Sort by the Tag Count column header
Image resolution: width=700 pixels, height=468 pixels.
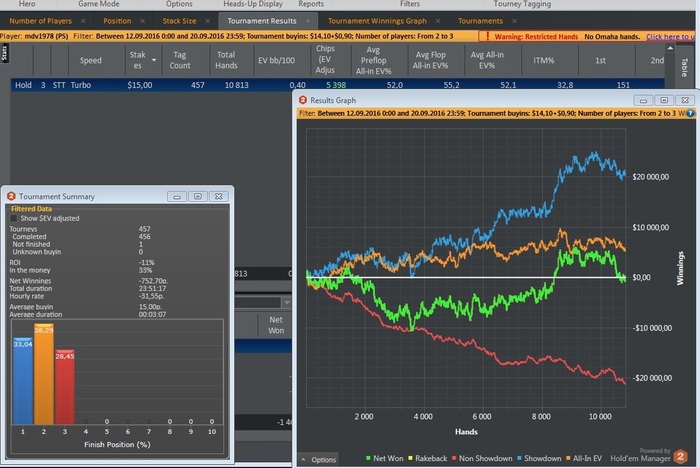coord(179,60)
